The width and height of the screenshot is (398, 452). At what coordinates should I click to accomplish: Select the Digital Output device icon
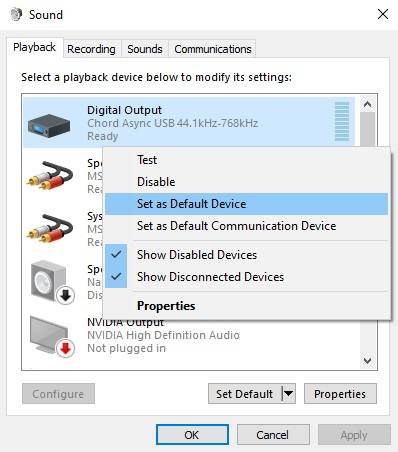coord(49,126)
